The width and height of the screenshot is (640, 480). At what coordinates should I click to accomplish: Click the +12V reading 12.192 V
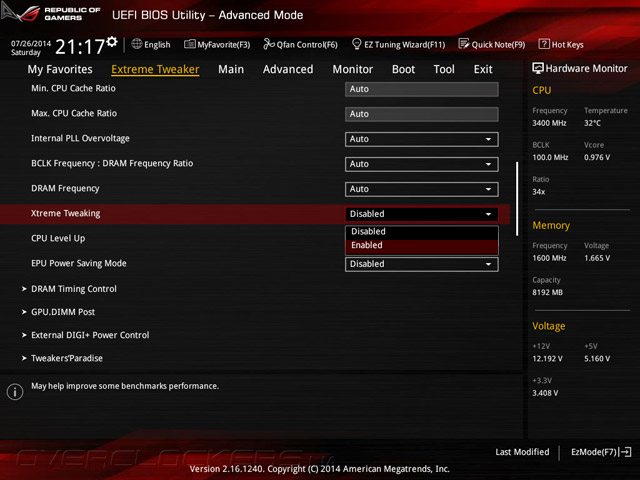(547, 358)
